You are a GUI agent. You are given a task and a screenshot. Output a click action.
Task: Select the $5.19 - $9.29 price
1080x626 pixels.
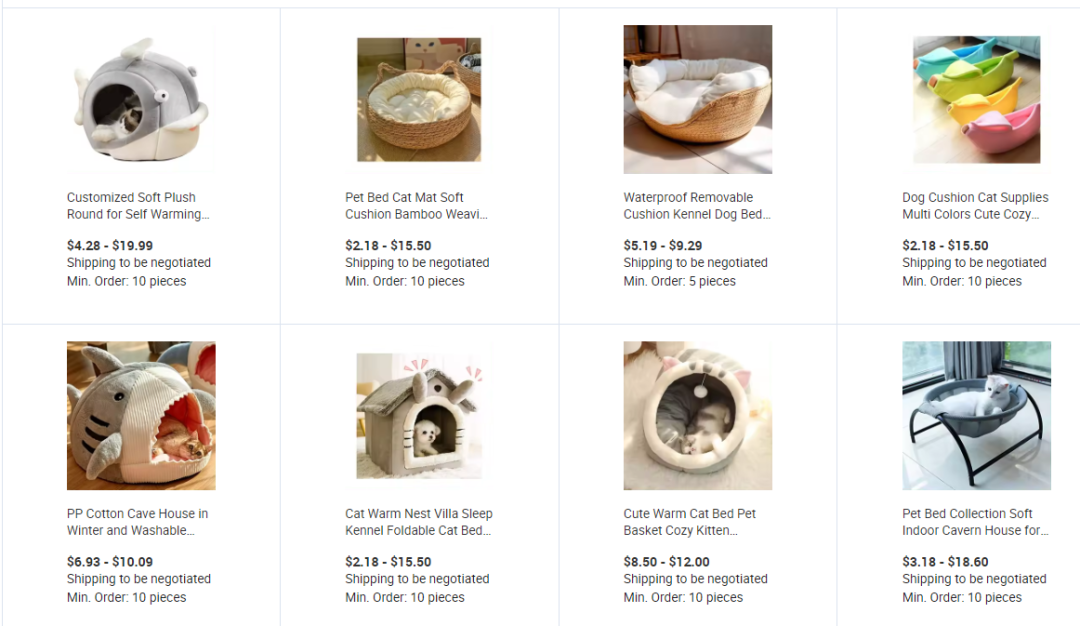[x=663, y=245]
